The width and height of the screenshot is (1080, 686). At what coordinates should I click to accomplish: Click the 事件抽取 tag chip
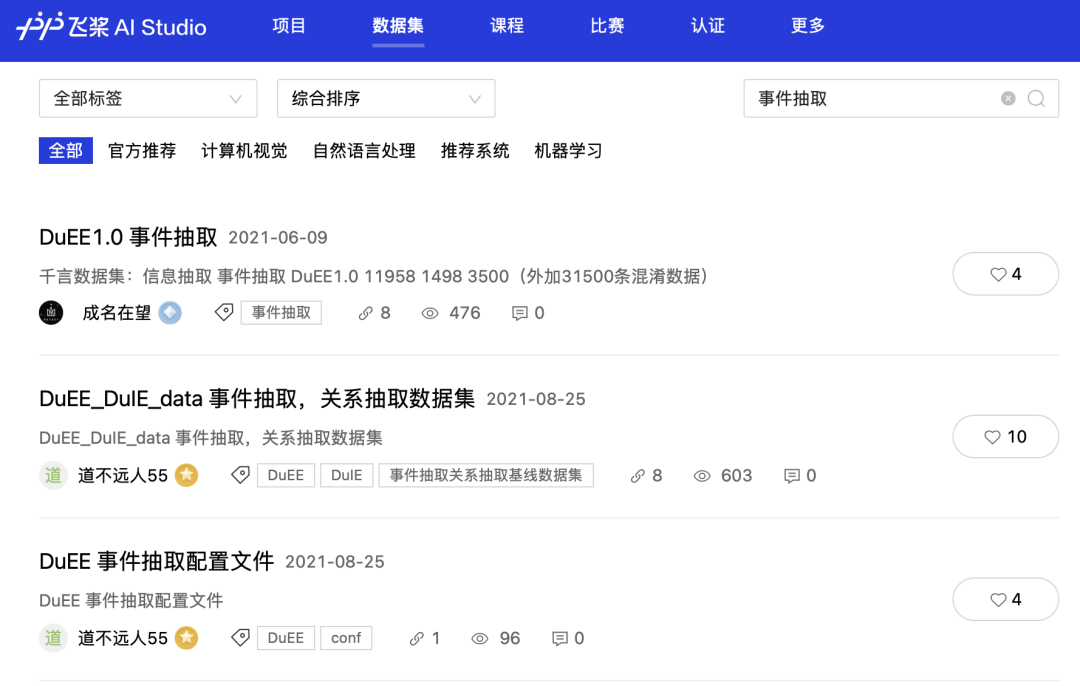point(281,313)
